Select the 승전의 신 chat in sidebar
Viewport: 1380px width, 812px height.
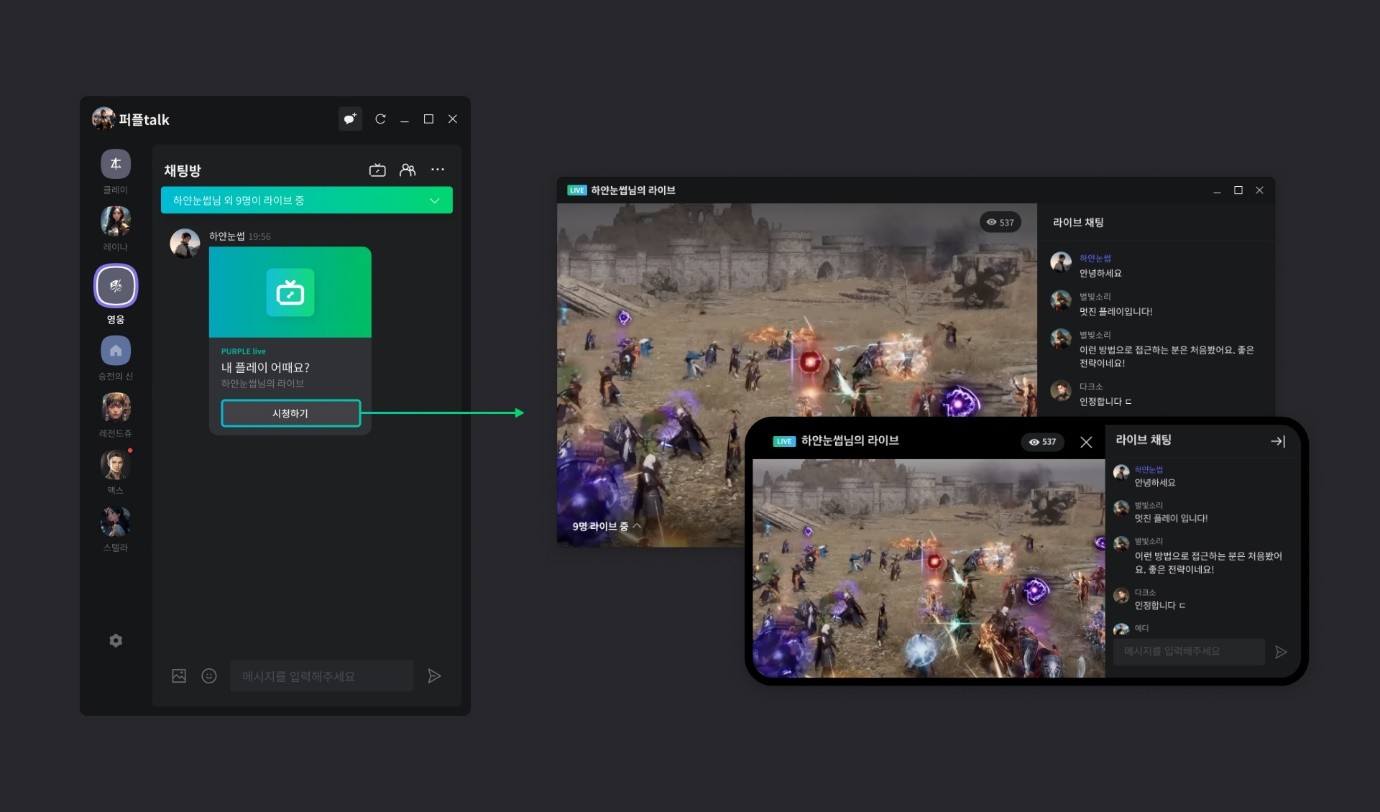pyautogui.click(x=116, y=350)
